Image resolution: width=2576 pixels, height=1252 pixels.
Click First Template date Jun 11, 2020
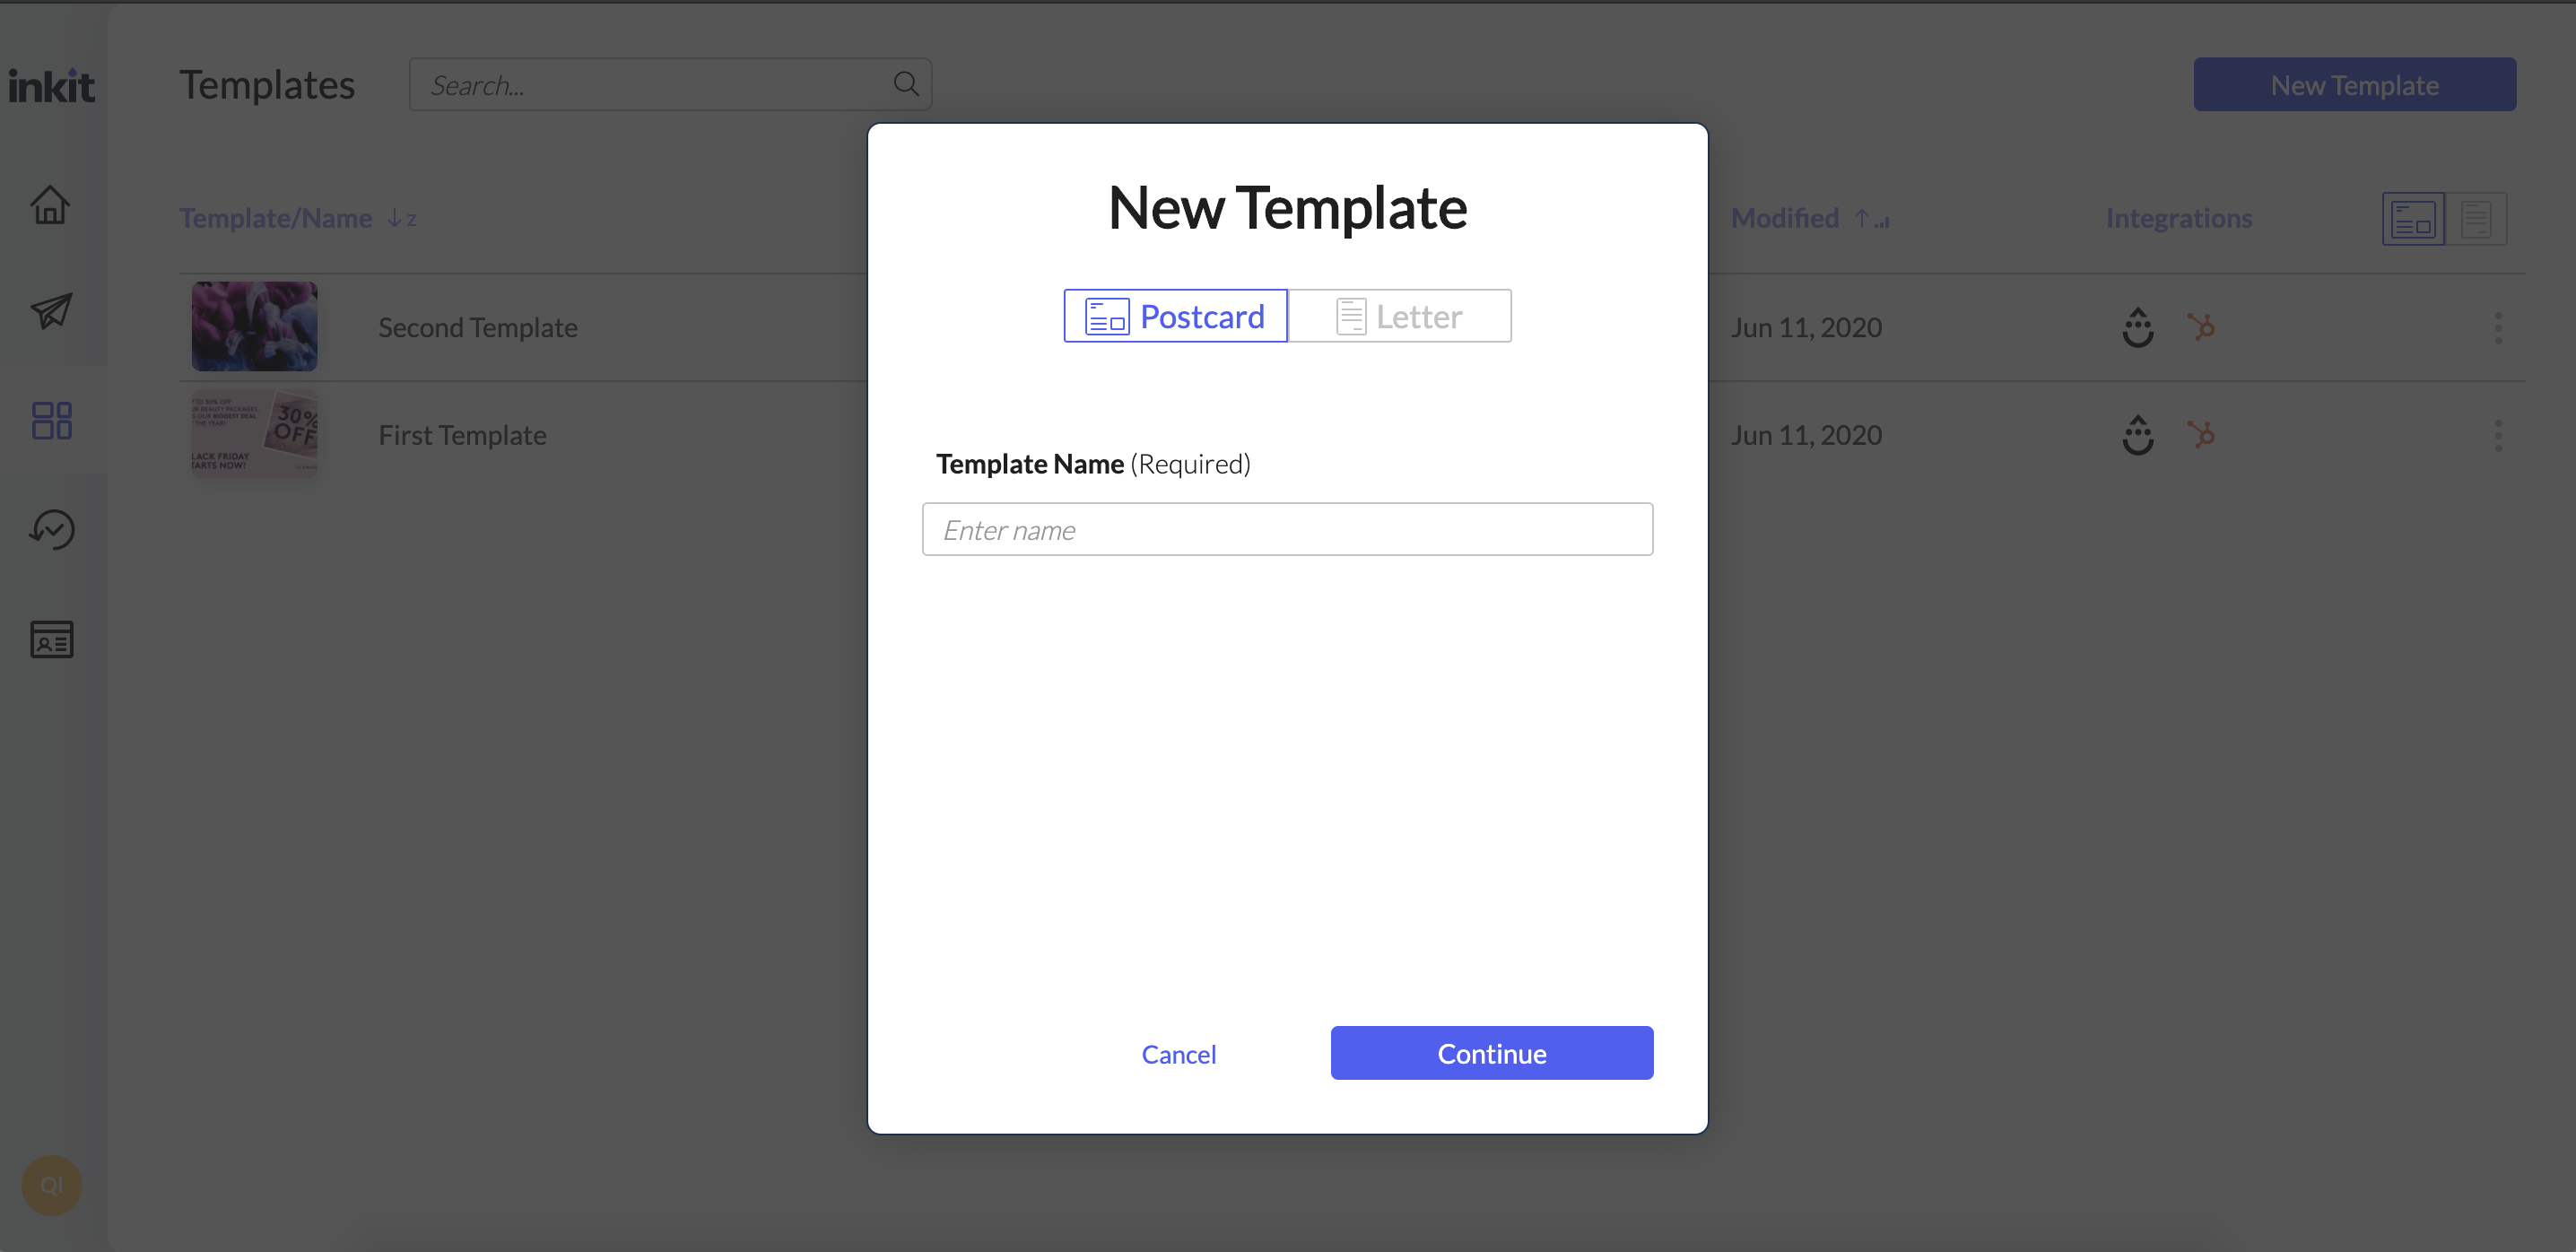(1806, 435)
